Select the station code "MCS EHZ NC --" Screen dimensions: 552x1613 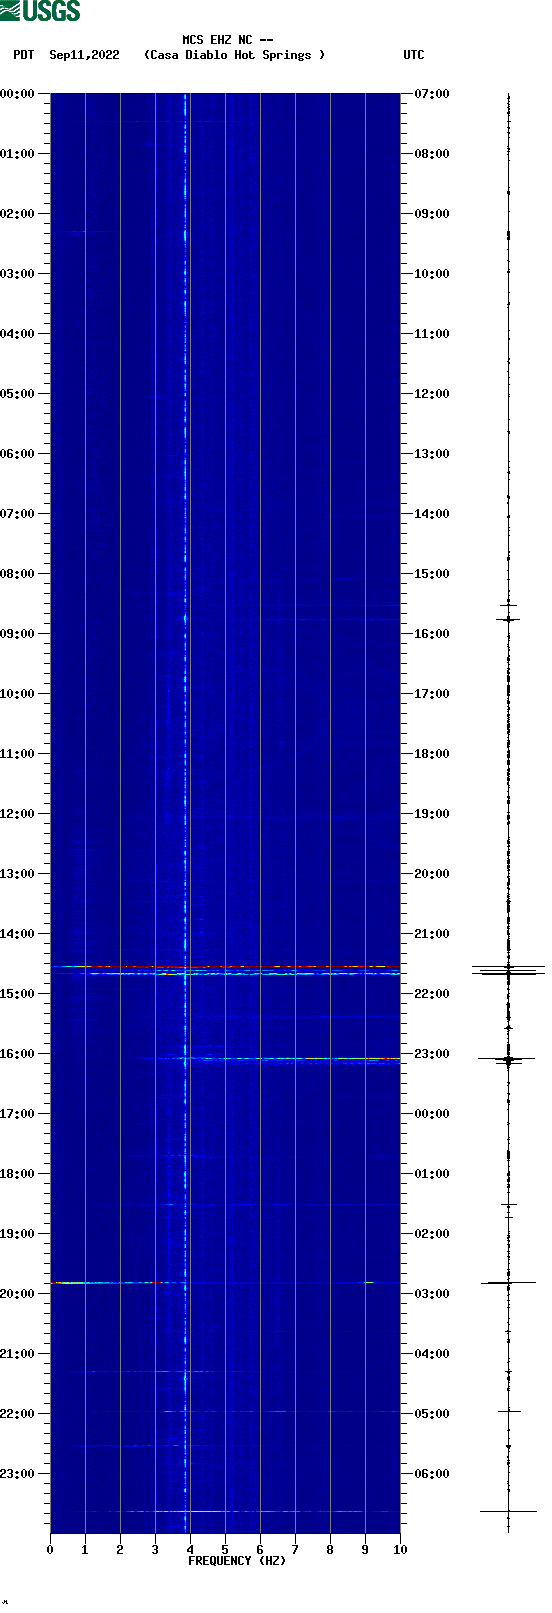[228, 40]
